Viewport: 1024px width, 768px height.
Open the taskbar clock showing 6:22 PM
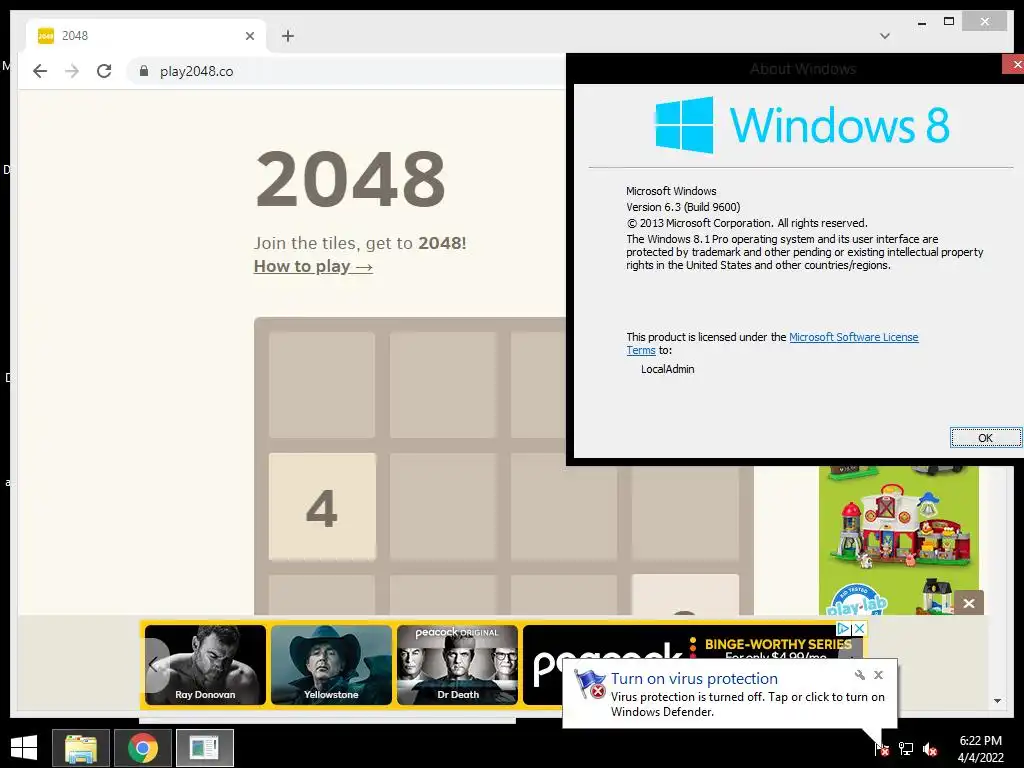pos(980,748)
